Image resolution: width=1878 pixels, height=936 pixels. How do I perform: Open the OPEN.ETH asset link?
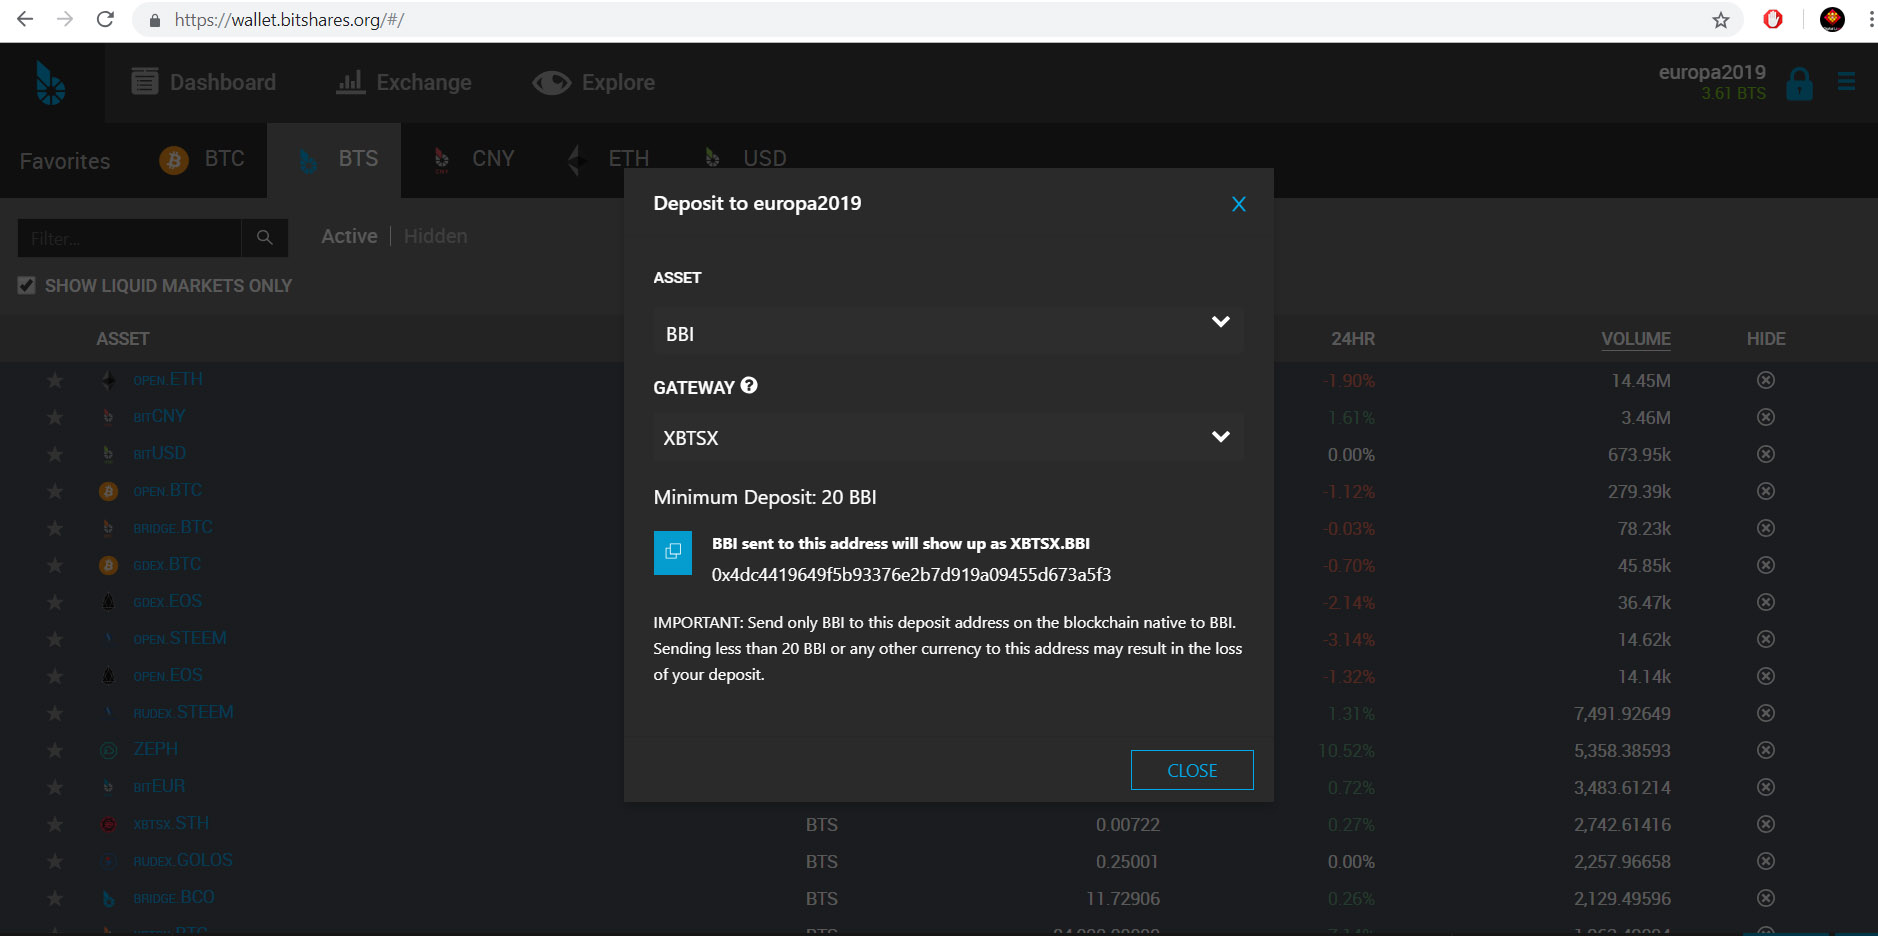click(168, 380)
